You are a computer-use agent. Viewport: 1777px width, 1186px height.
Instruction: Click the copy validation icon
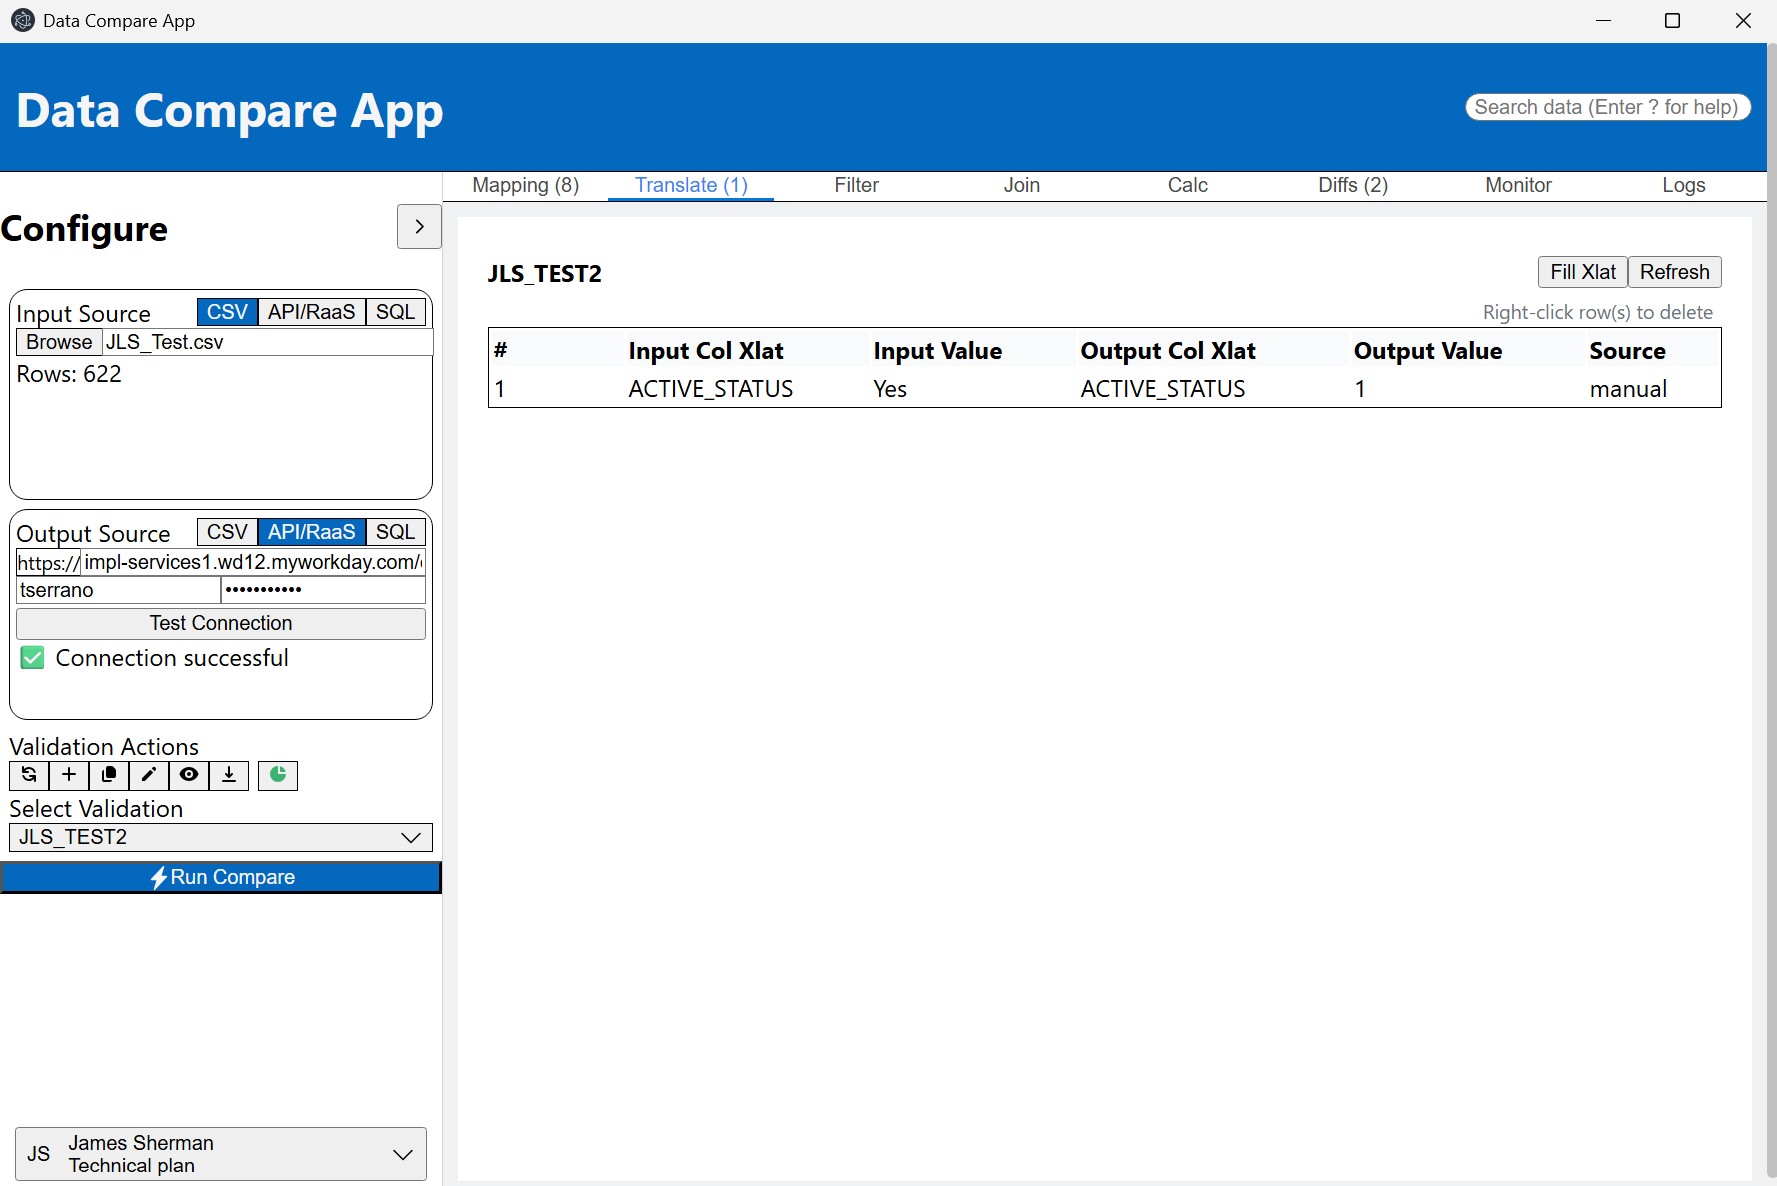pyautogui.click(x=109, y=775)
